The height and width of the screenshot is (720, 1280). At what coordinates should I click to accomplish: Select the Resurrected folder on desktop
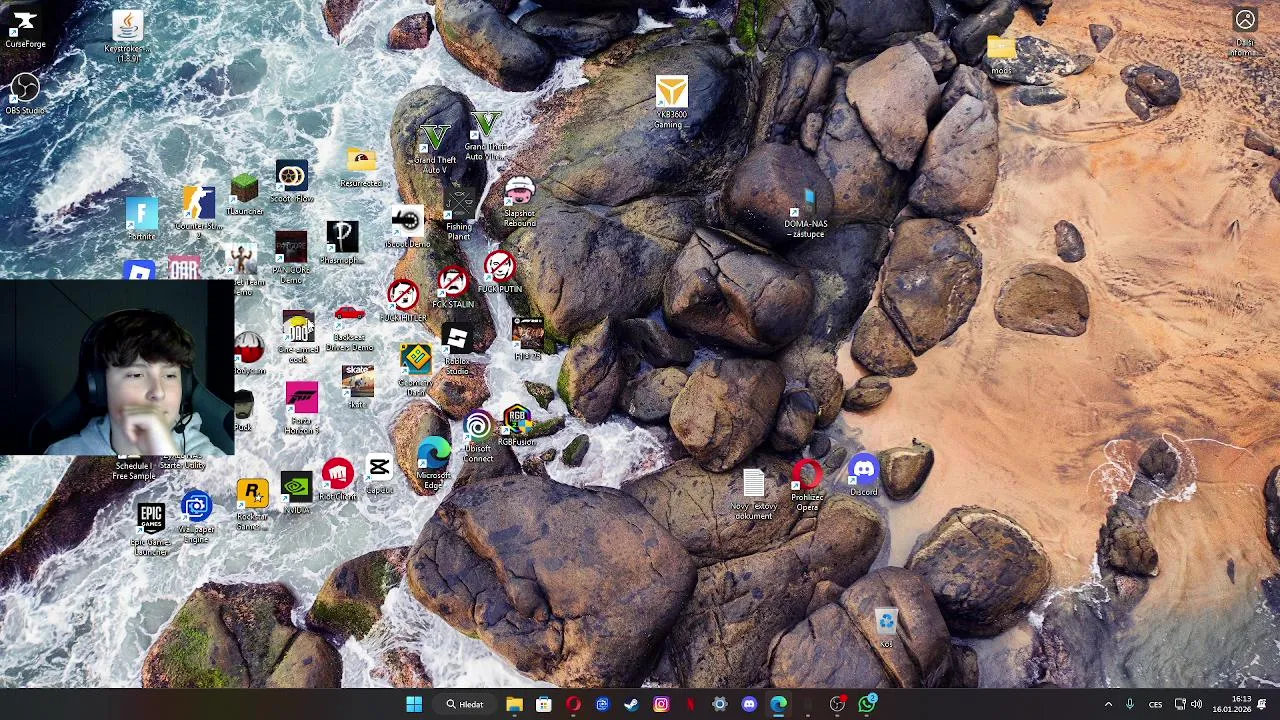361,168
